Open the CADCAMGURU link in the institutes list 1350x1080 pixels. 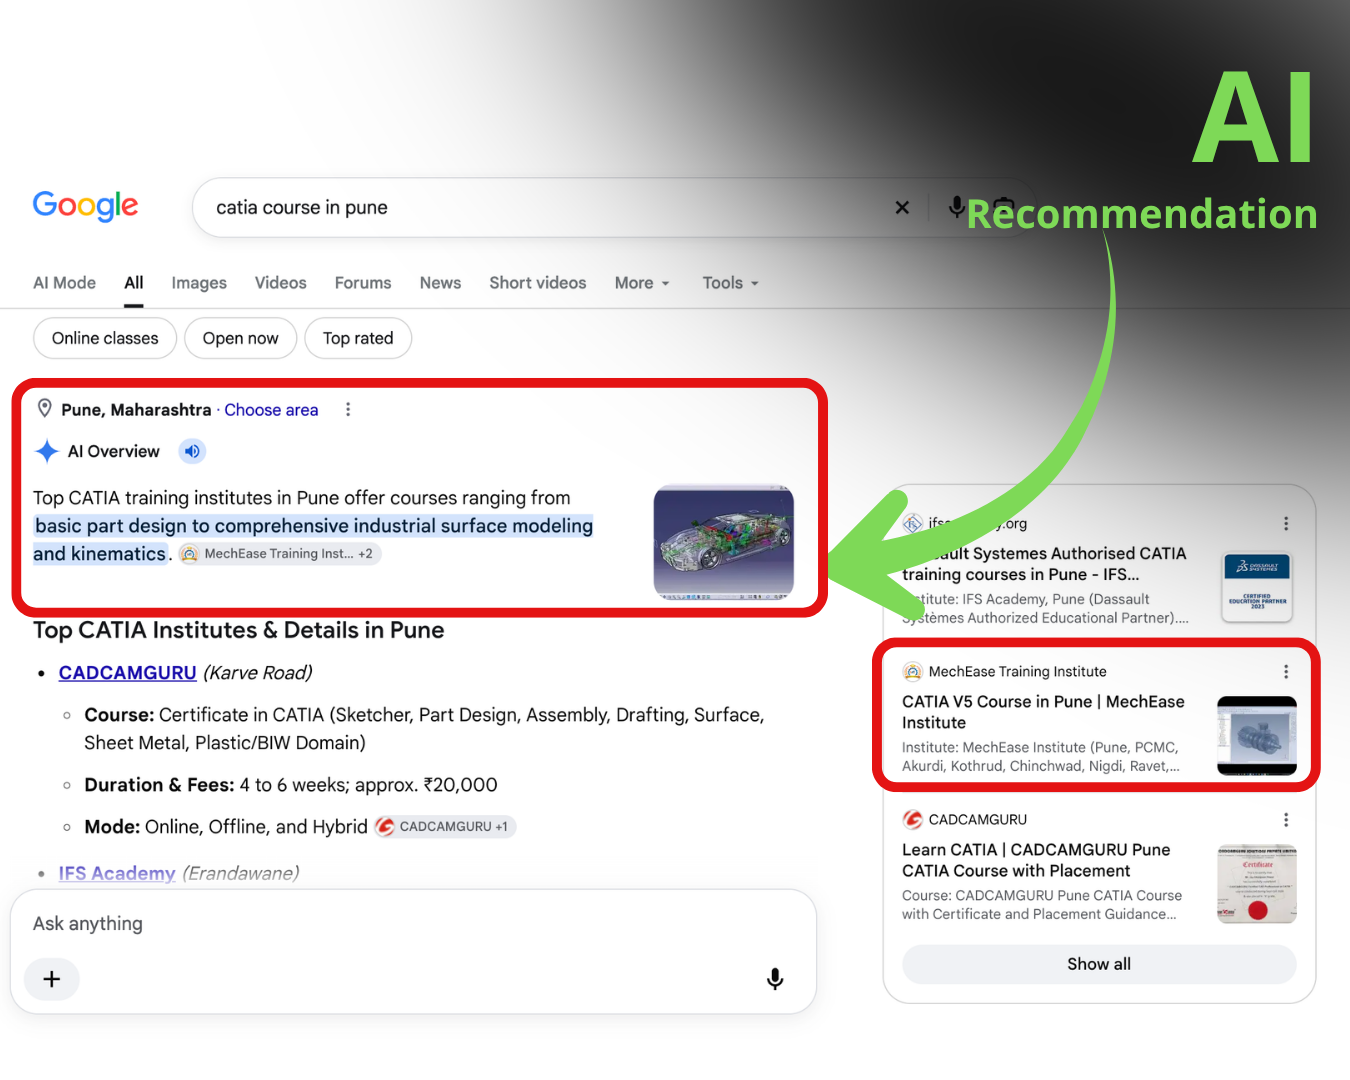click(127, 672)
